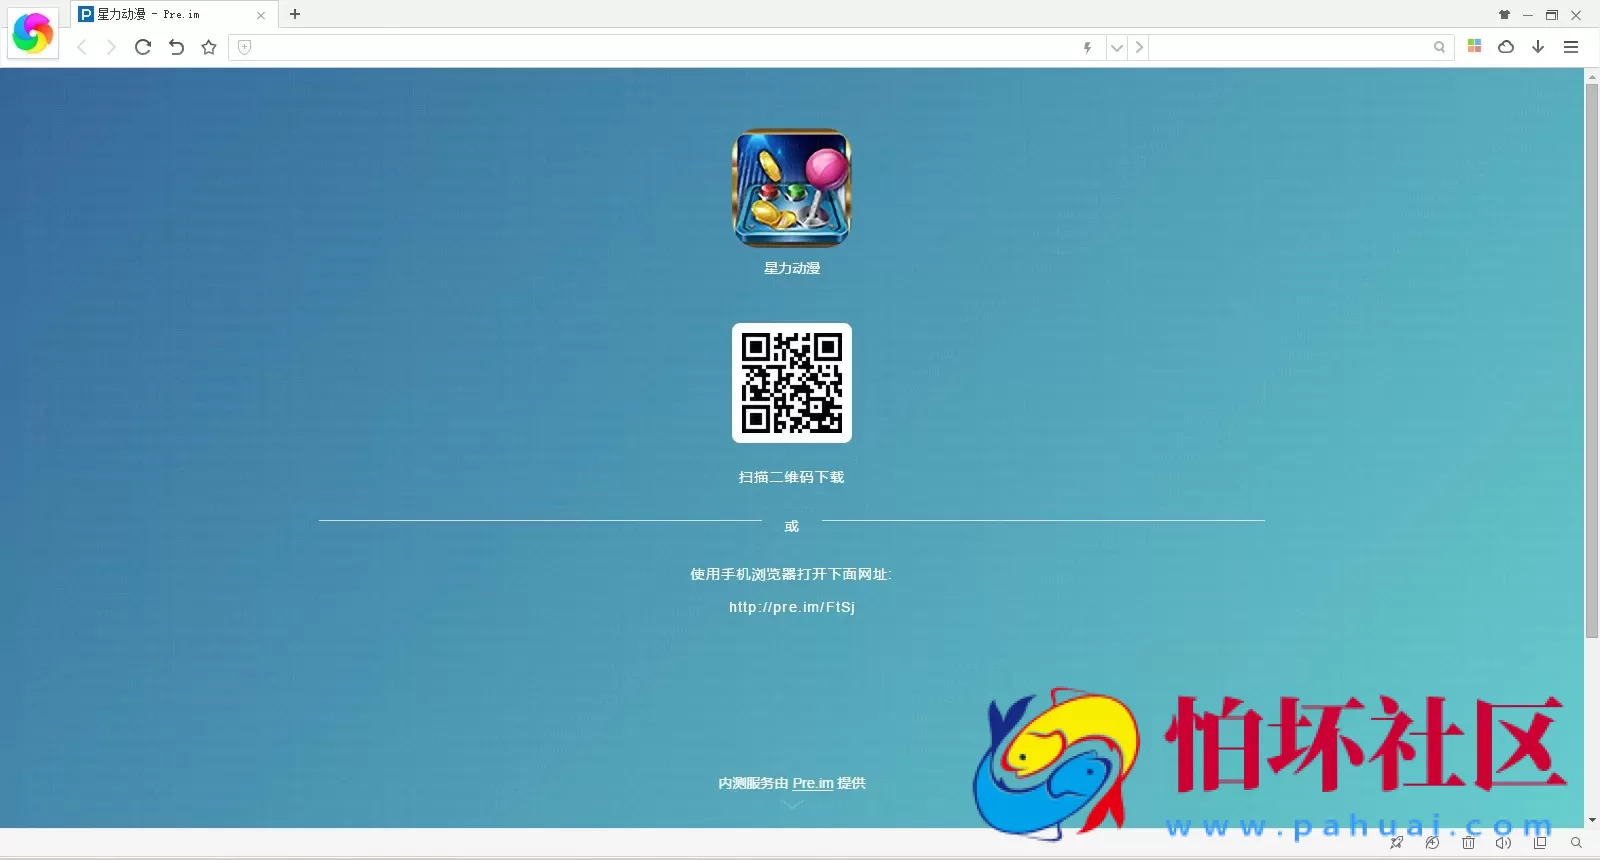Click the 星力动漫 app icon image
This screenshot has height=860, width=1600.
[792, 188]
